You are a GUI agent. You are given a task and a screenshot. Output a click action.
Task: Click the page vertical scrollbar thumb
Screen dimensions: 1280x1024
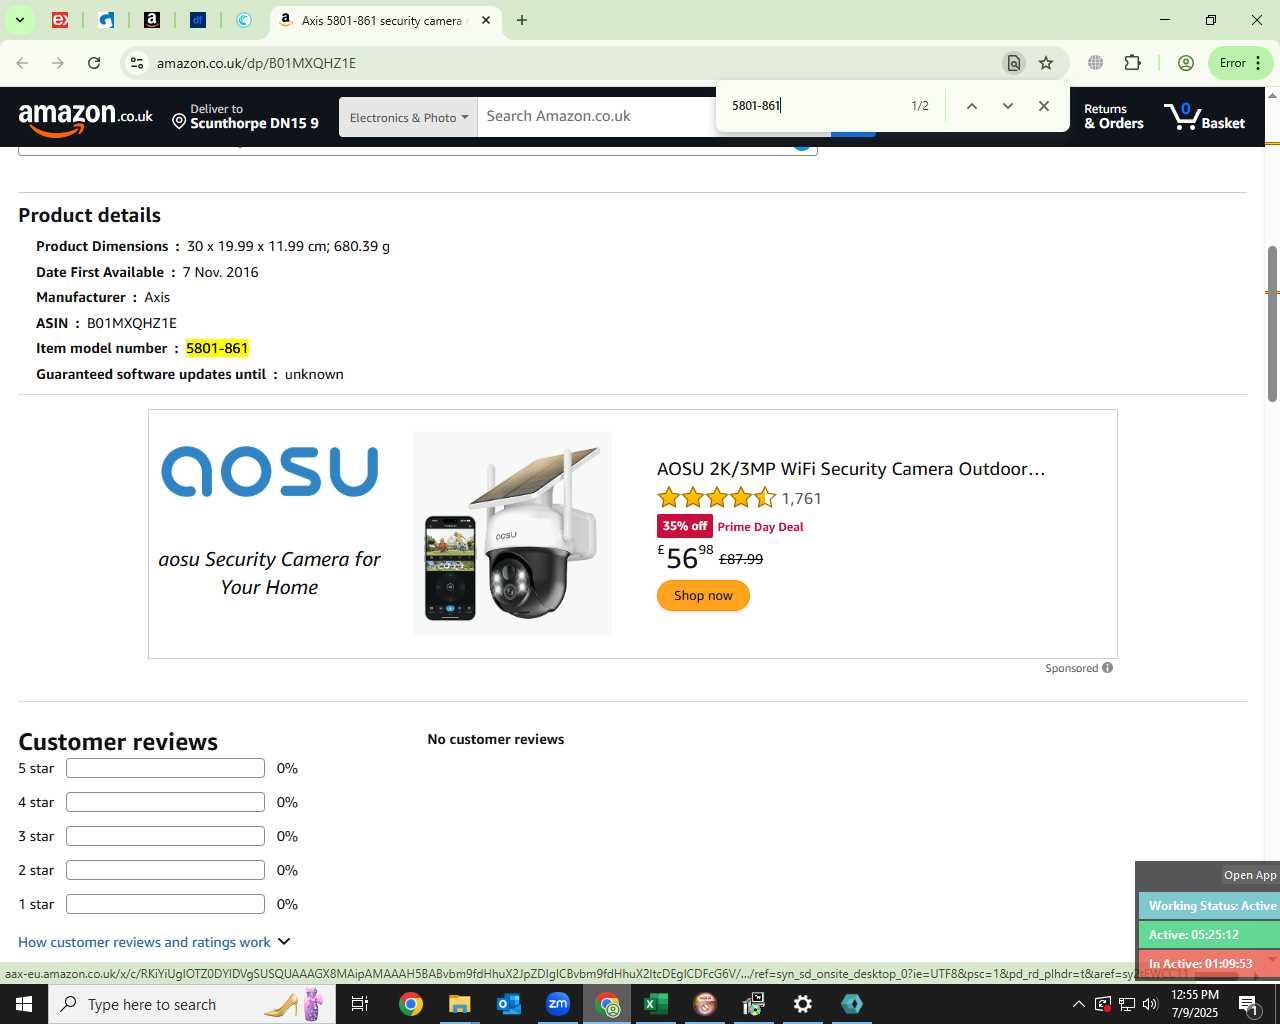[1272, 323]
